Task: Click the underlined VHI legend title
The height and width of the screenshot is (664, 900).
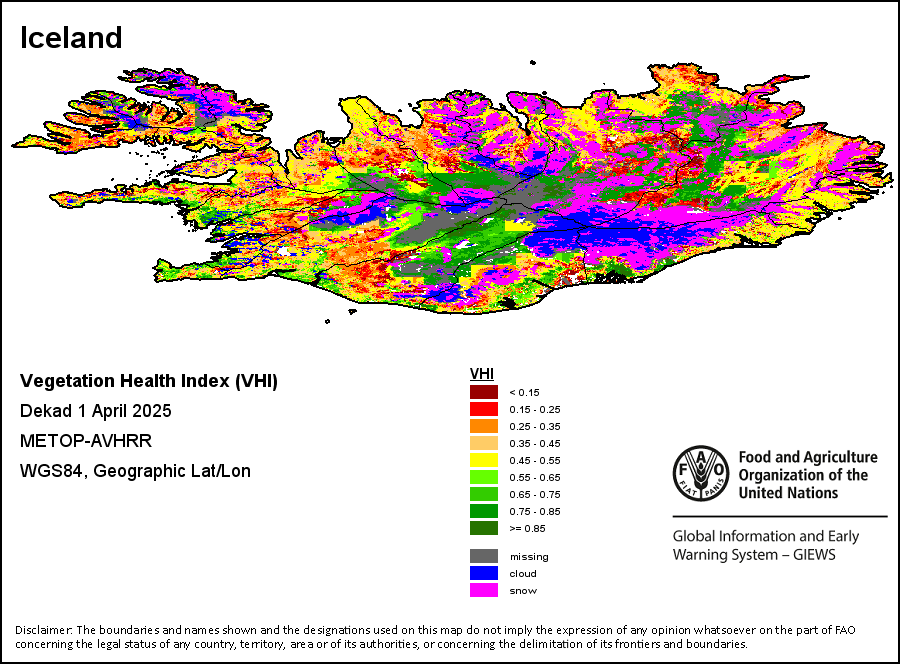Action: [482, 374]
